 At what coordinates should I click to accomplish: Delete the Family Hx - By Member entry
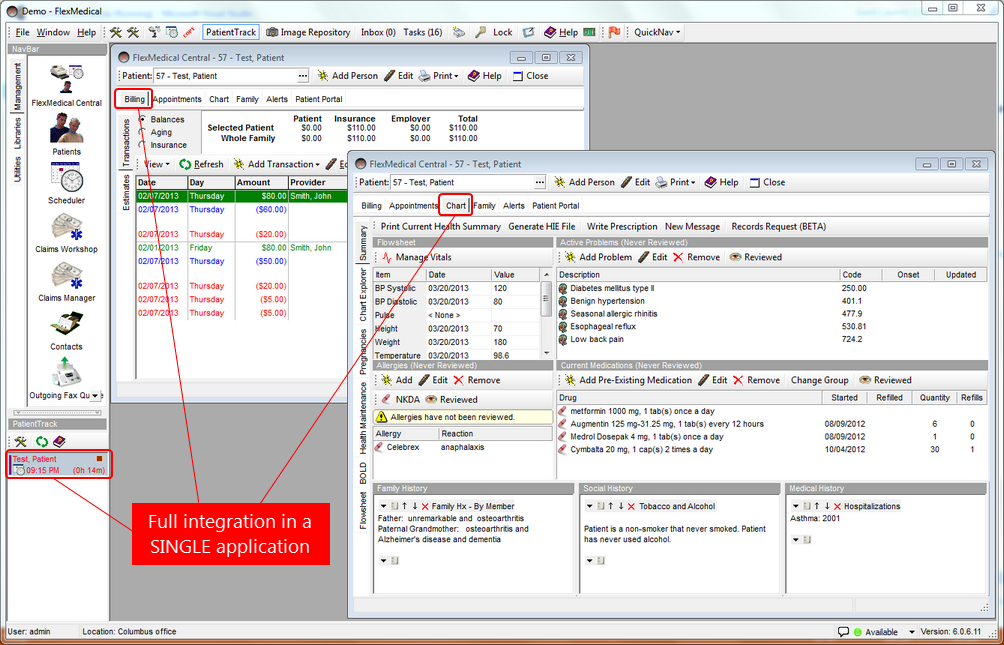click(425, 507)
